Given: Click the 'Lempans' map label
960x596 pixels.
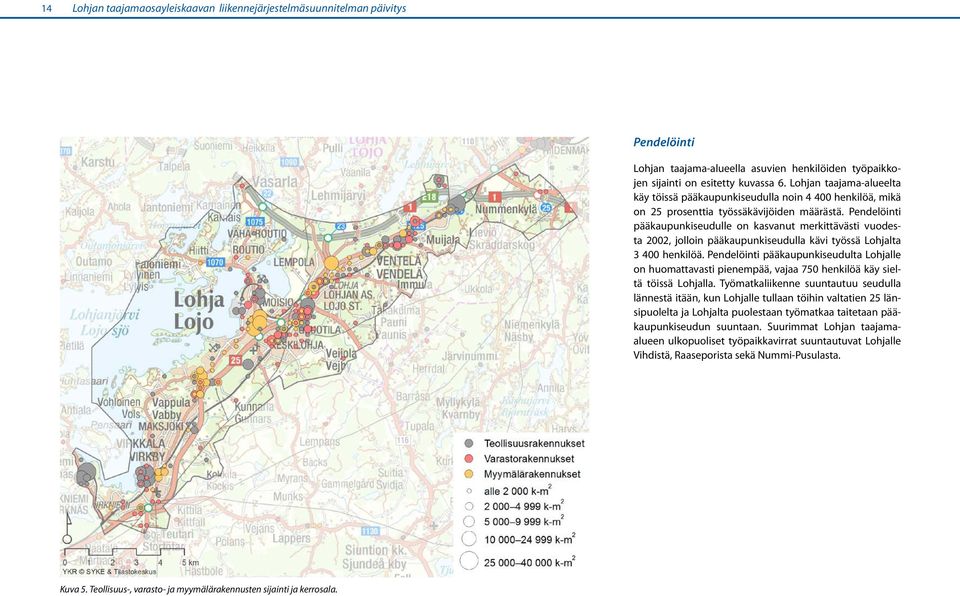Looking at the screenshot, I should point(320,441).
